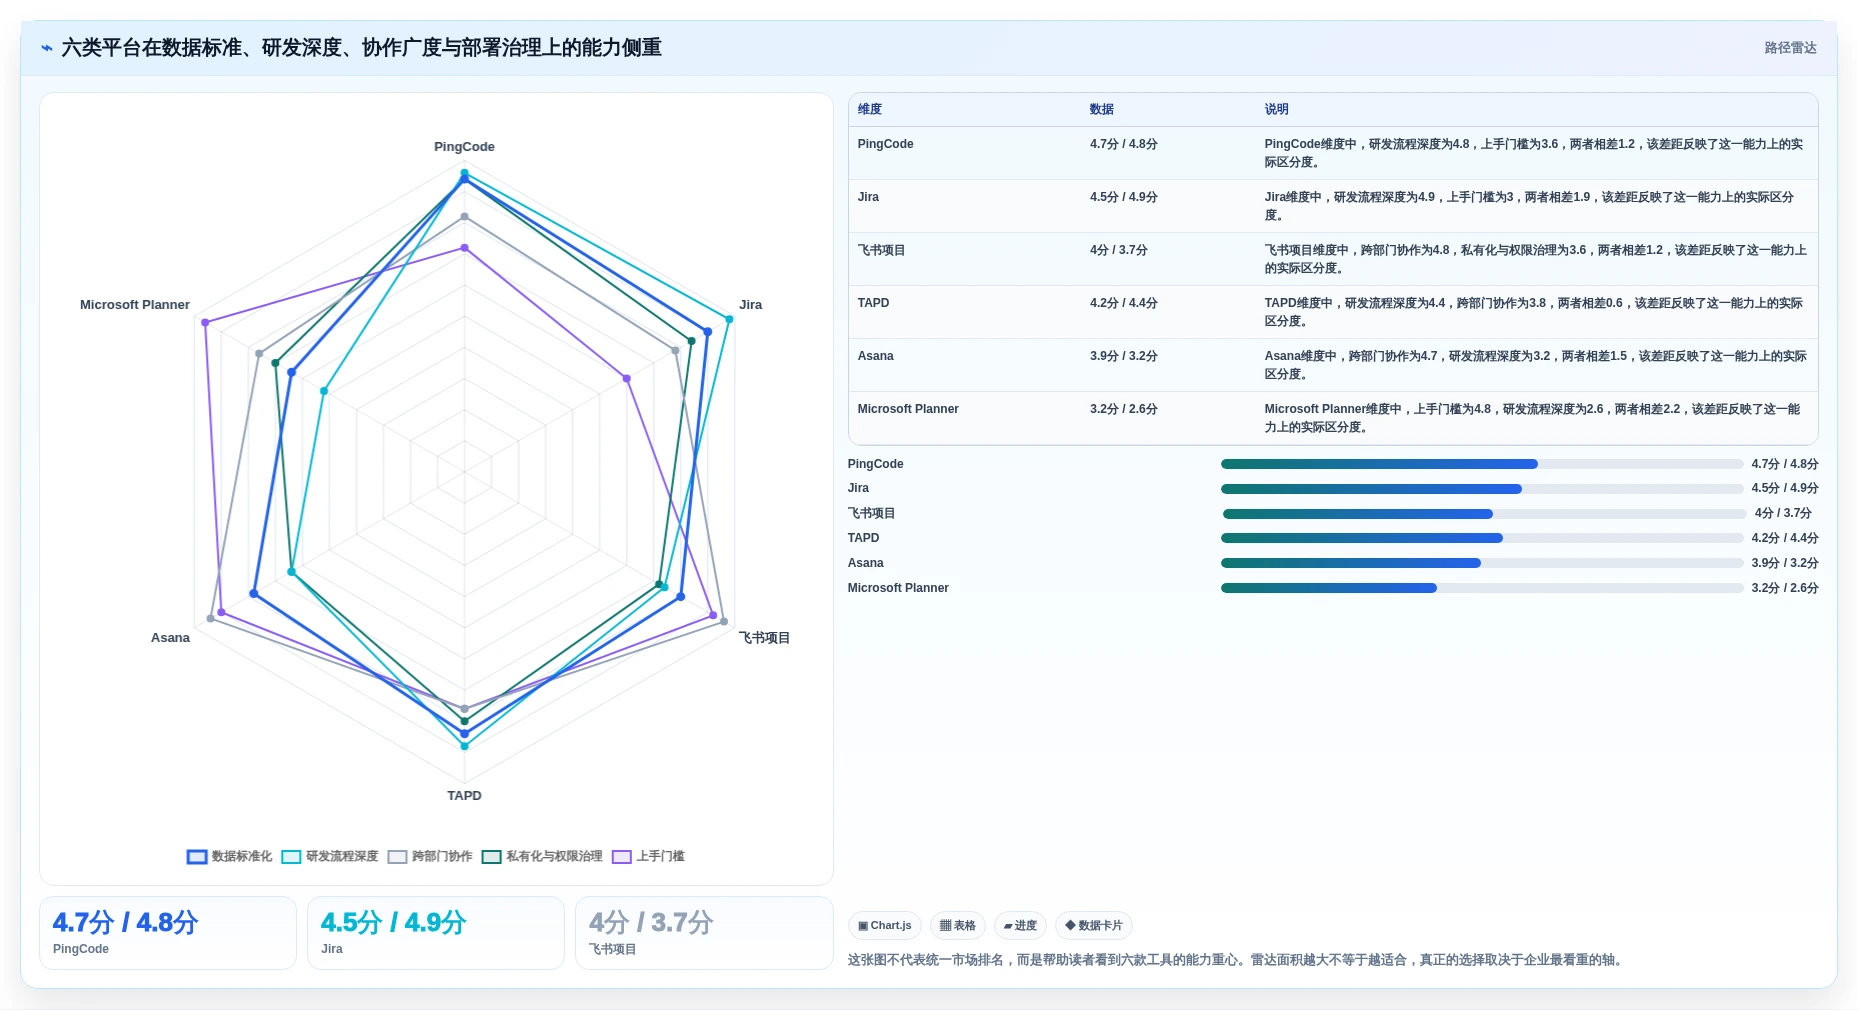Click the Microsoft Planner radar axis label

pos(135,305)
